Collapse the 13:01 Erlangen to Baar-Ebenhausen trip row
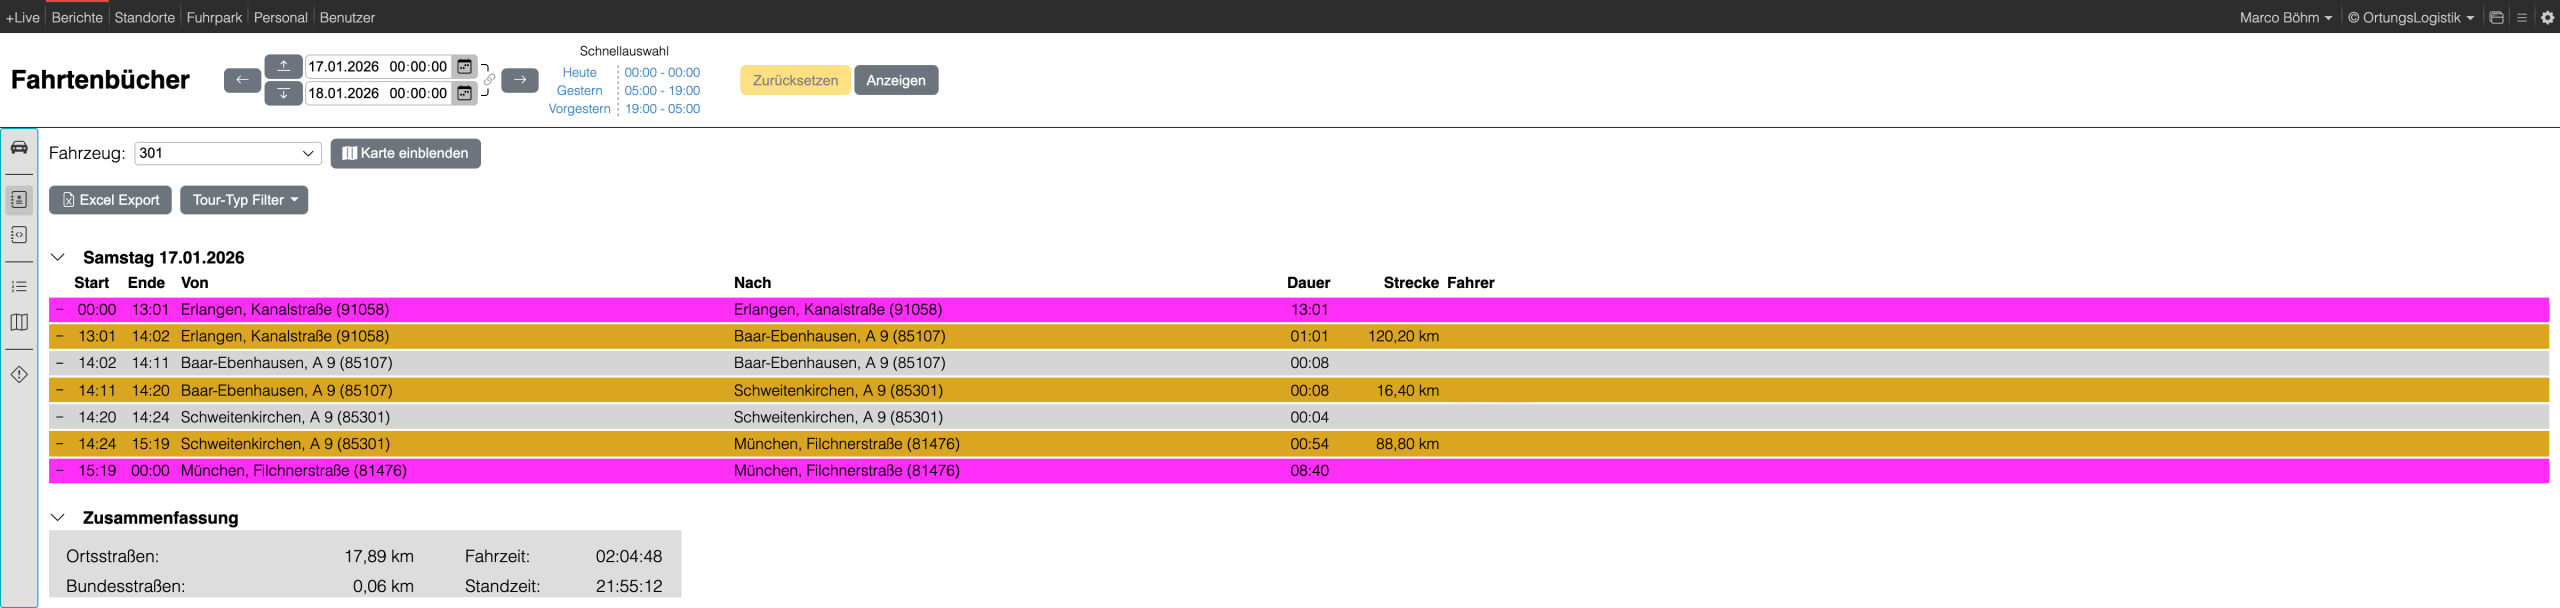Viewport: 2560px width, 608px height. (x=60, y=336)
